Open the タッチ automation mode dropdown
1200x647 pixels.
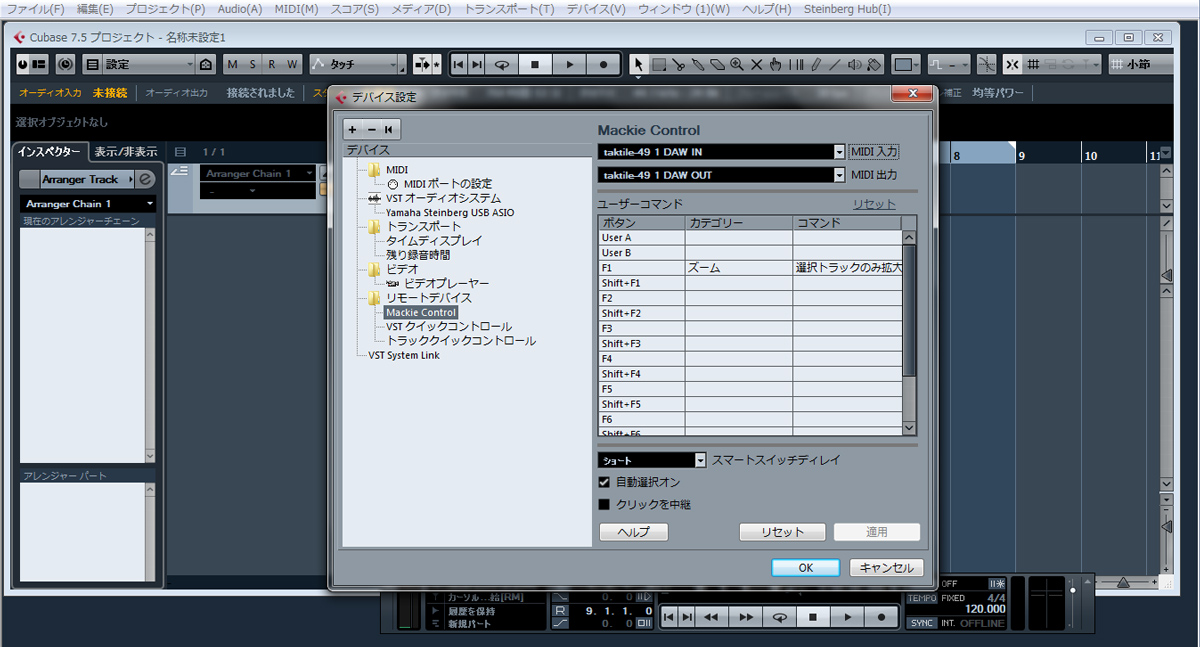358,64
